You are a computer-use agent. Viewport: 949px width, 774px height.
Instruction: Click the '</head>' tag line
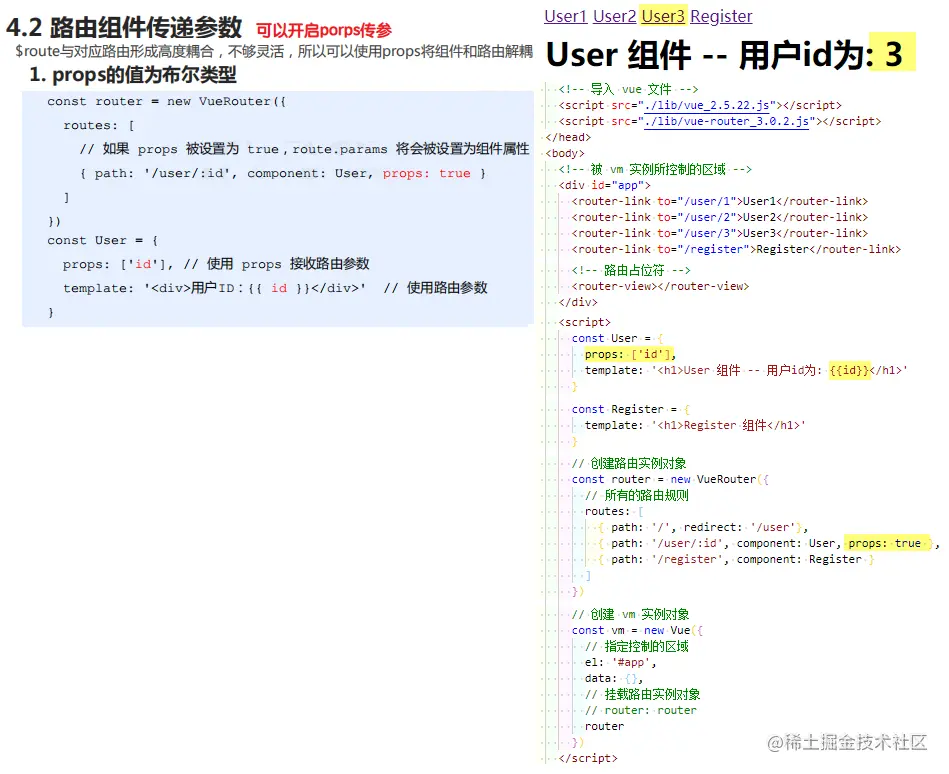coord(568,137)
